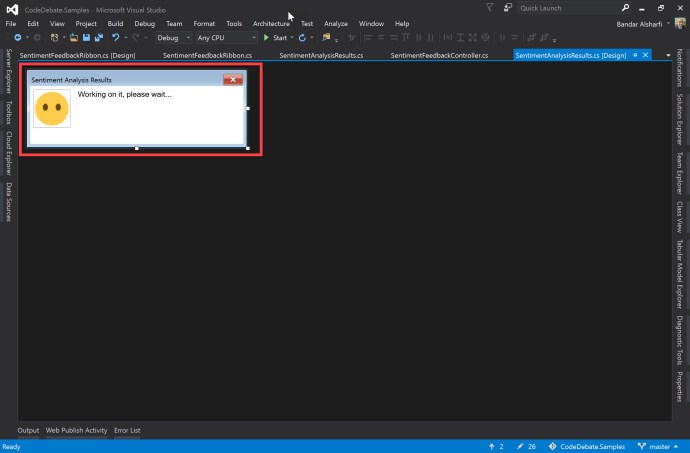This screenshot has width=690, height=453.
Task: Open the Debug configuration dropdown
Action: click(x=172, y=37)
